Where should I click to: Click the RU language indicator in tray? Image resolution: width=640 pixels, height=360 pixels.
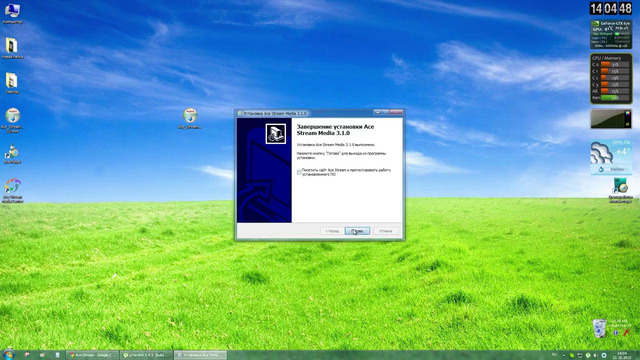[x=554, y=355]
